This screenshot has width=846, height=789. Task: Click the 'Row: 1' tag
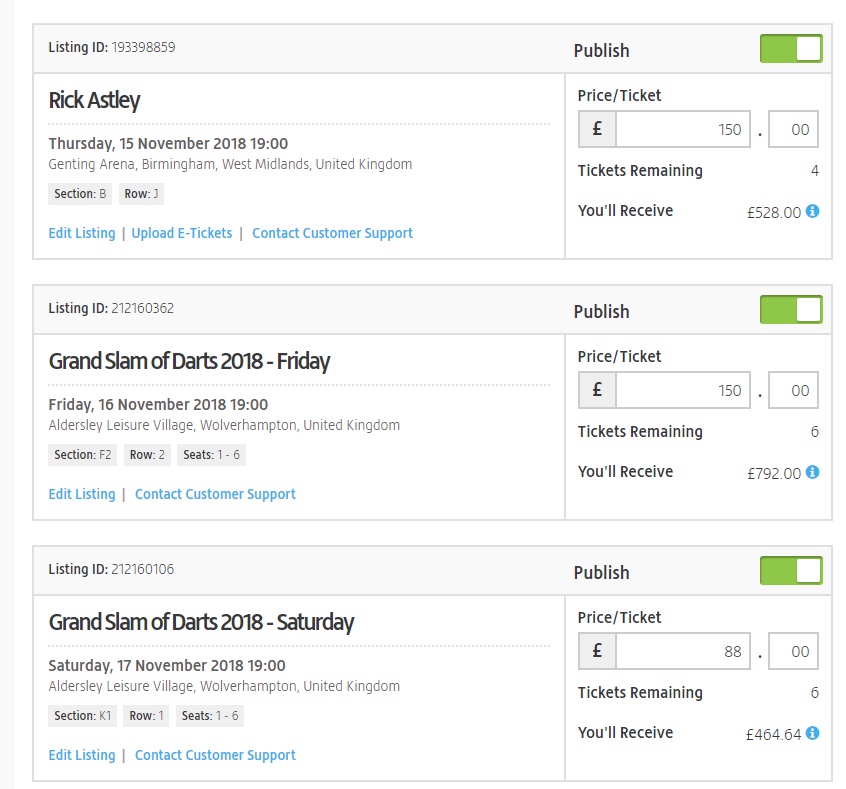(146, 716)
